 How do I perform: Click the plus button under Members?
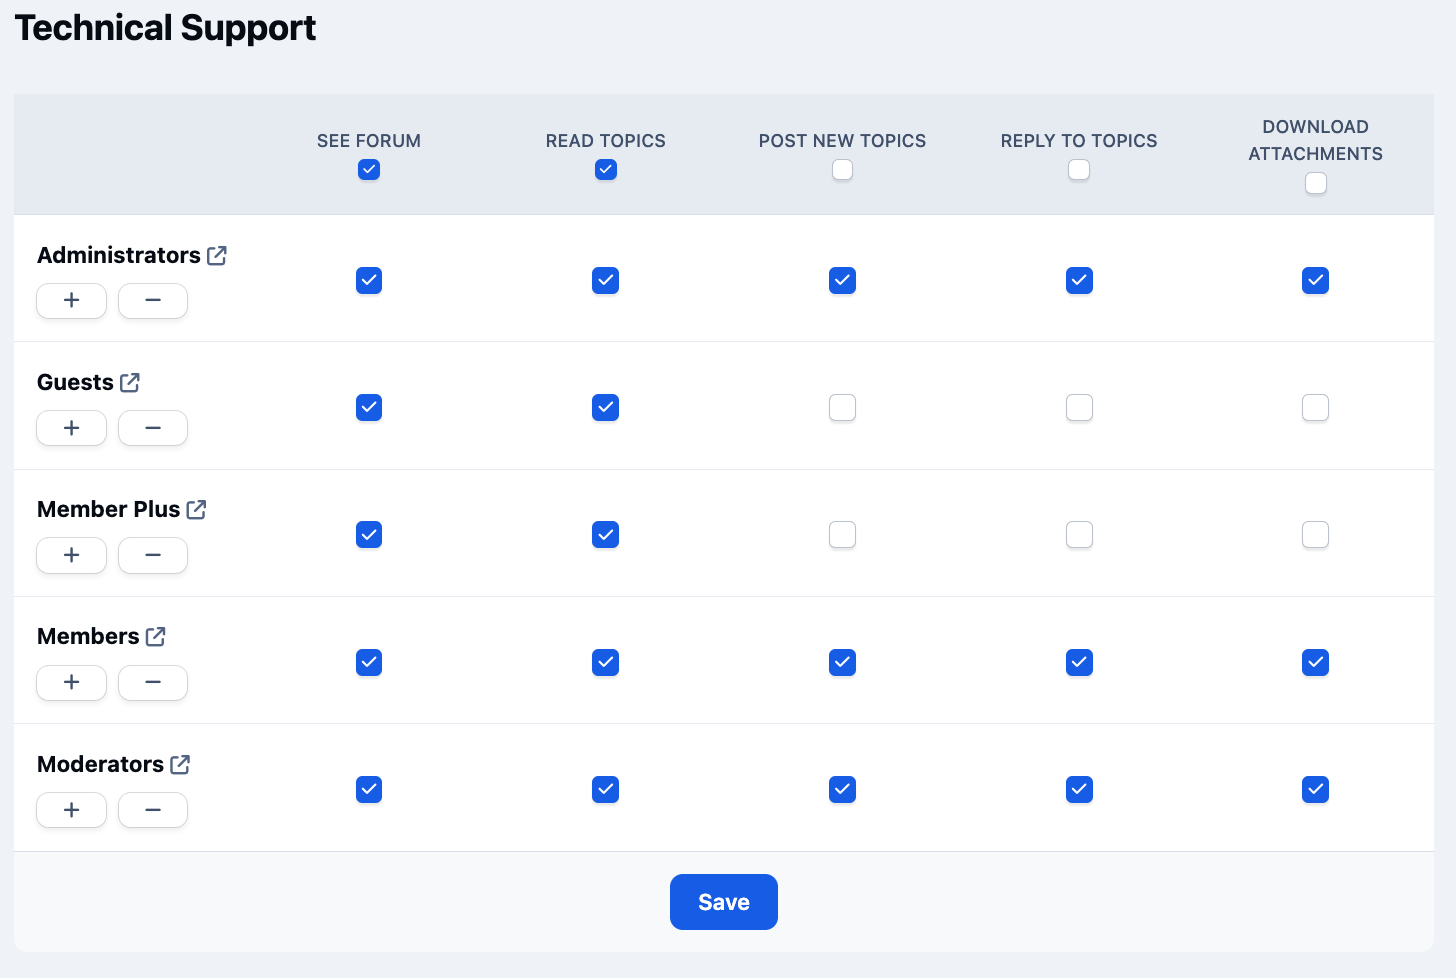click(x=72, y=682)
